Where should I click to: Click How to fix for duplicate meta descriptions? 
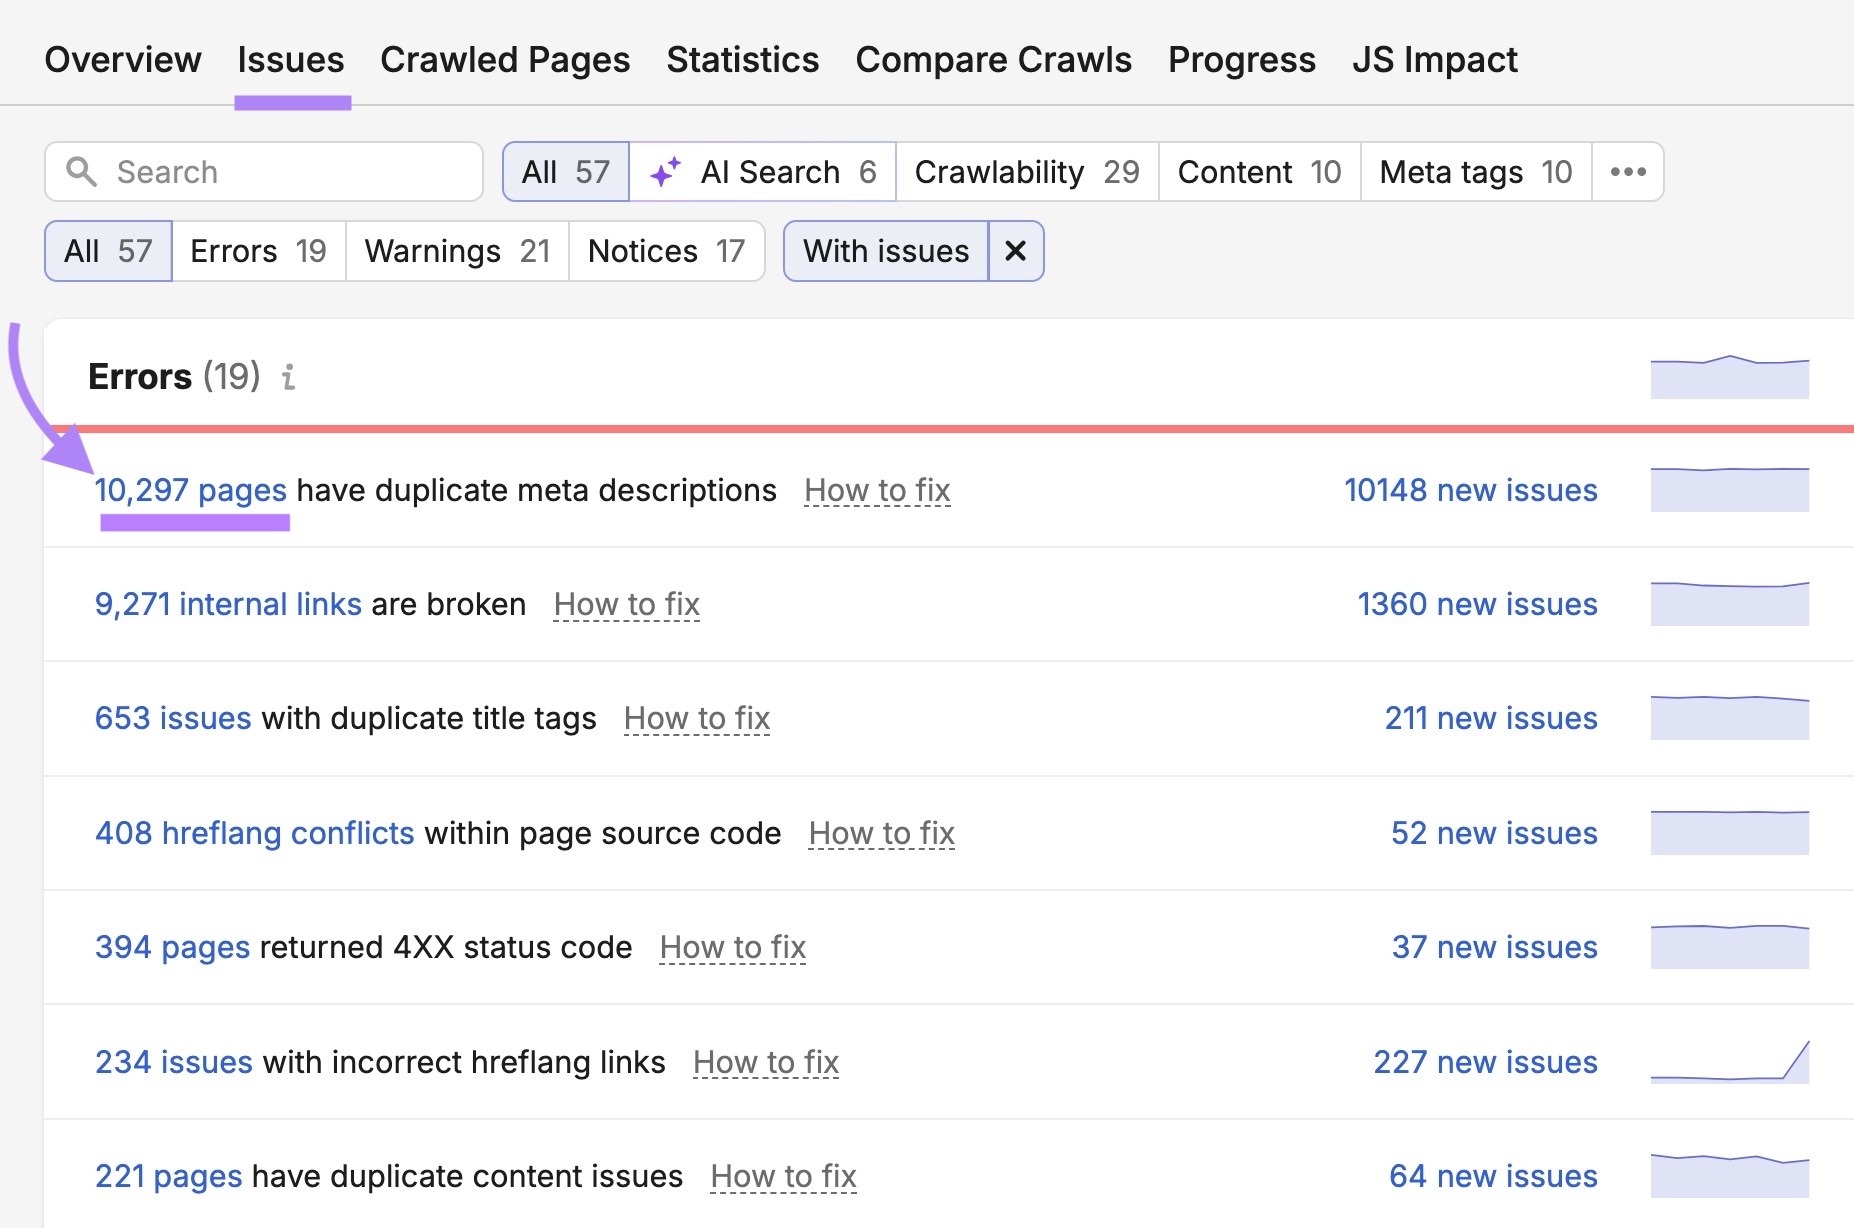pos(877,490)
